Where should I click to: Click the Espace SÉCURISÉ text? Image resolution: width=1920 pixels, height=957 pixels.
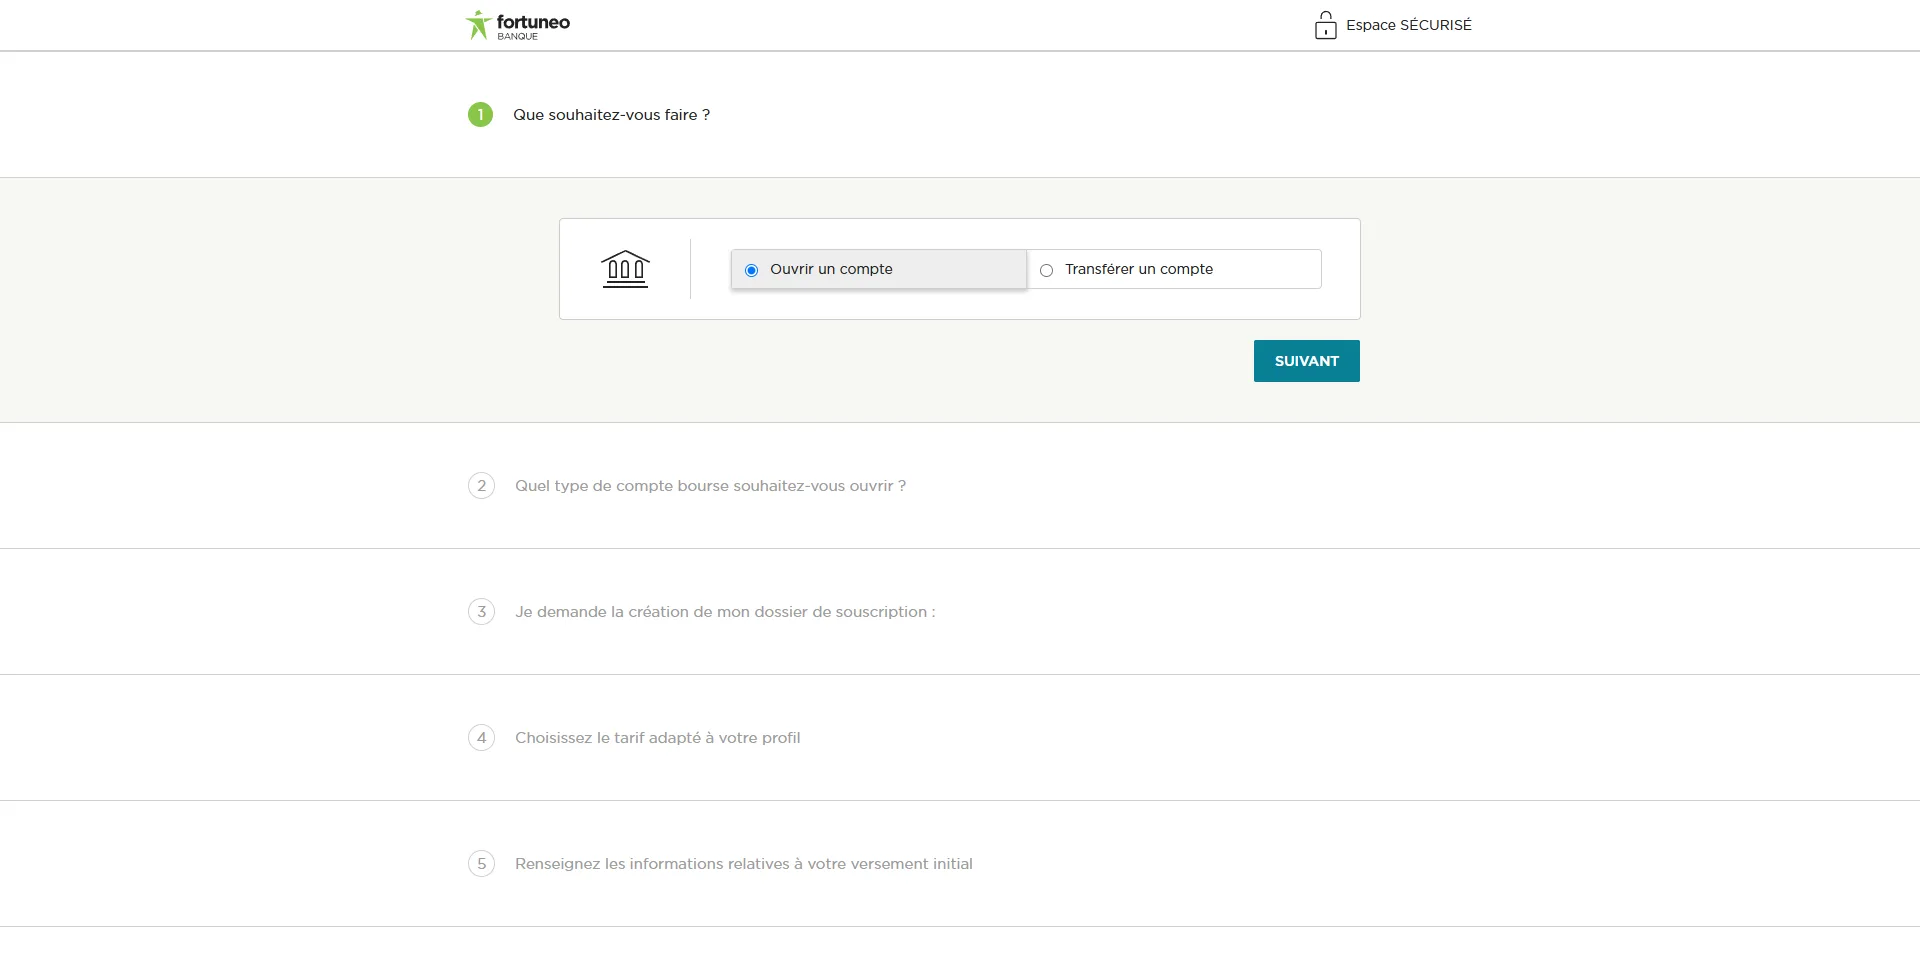(1408, 25)
